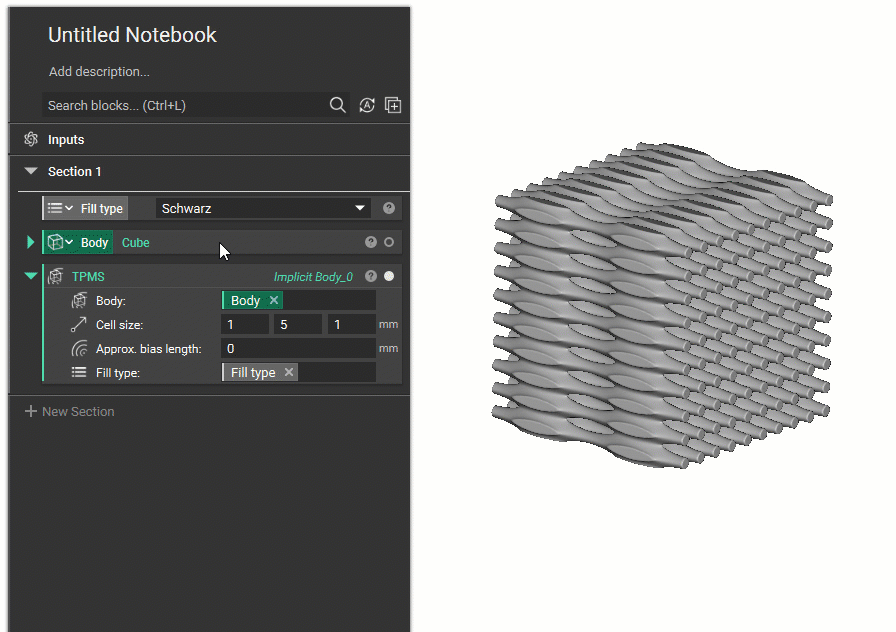Click the auto-refresh icon beside search
This screenshot has width=896, height=632.
pyautogui.click(x=367, y=105)
